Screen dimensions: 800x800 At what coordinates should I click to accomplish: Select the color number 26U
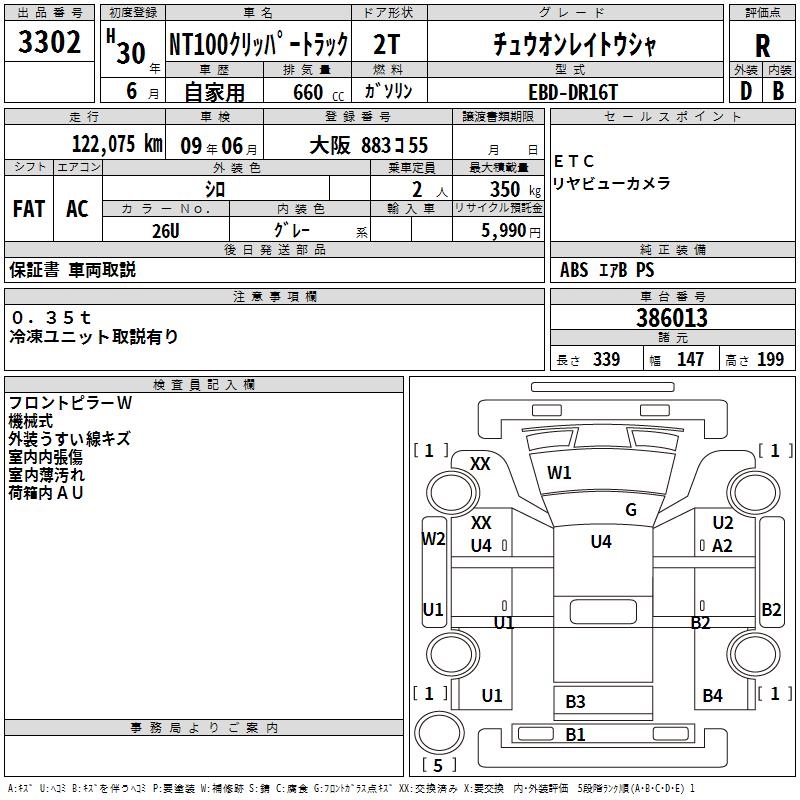166,230
